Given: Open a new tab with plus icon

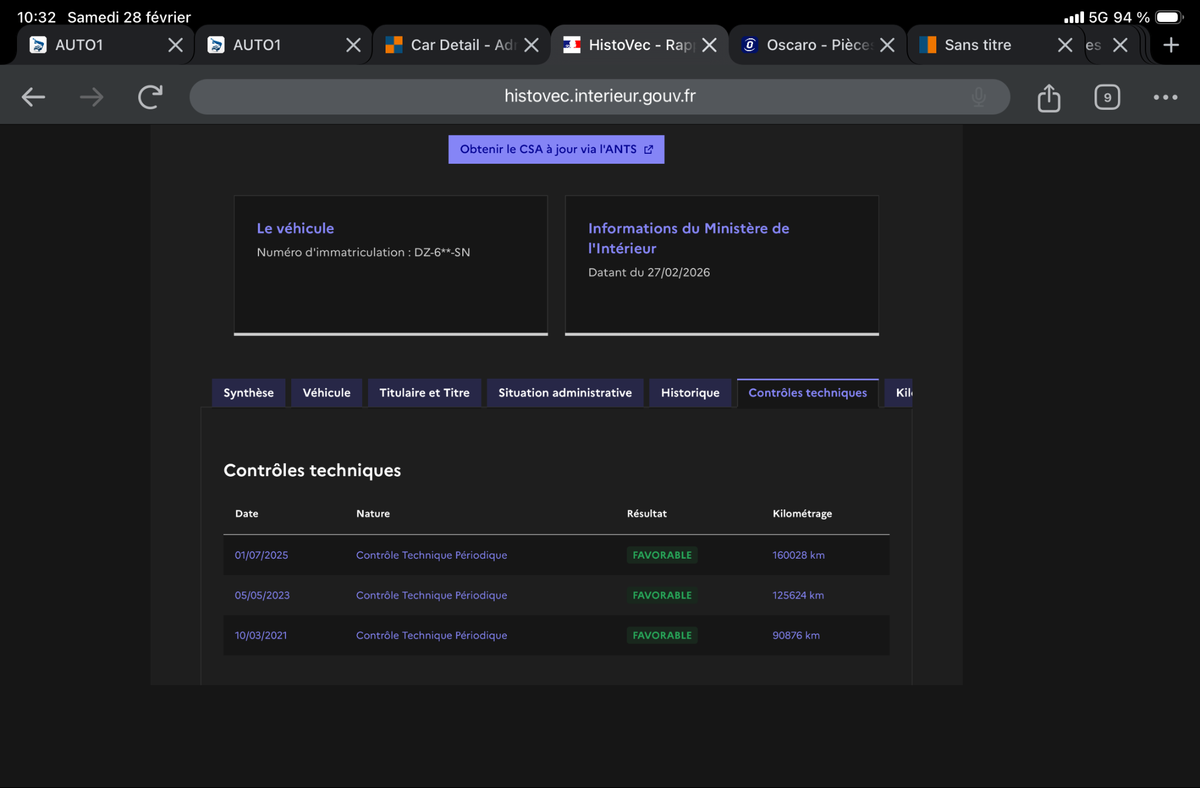Looking at the screenshot, I should [x=1171, y=45].
